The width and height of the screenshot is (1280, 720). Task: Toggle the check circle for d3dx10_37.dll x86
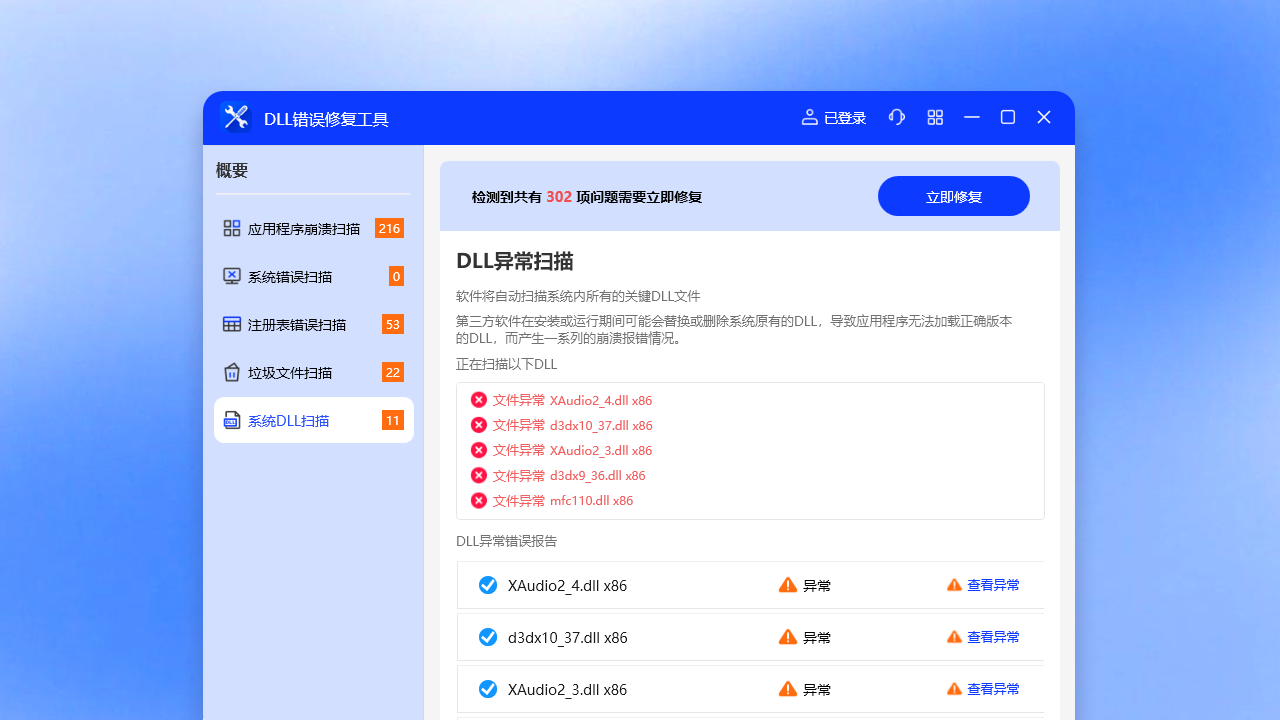(488, 637)
